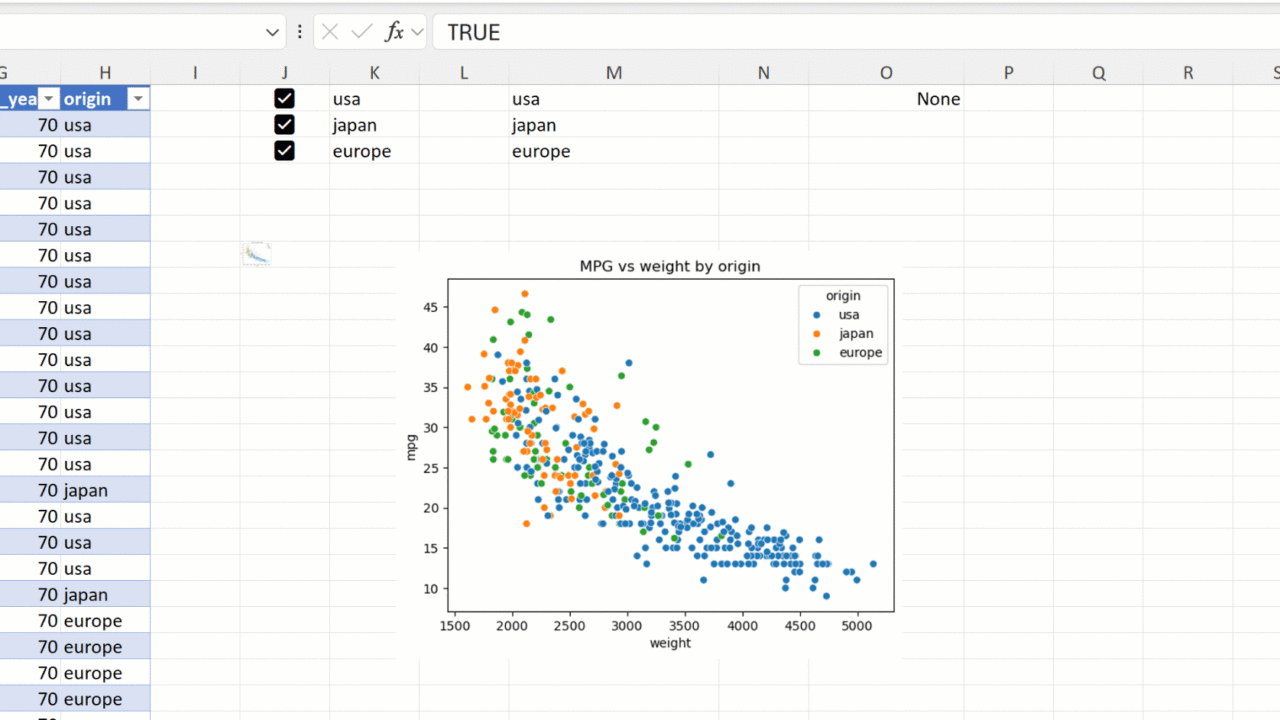Toggle the japan checkbox off

[284, 125]
